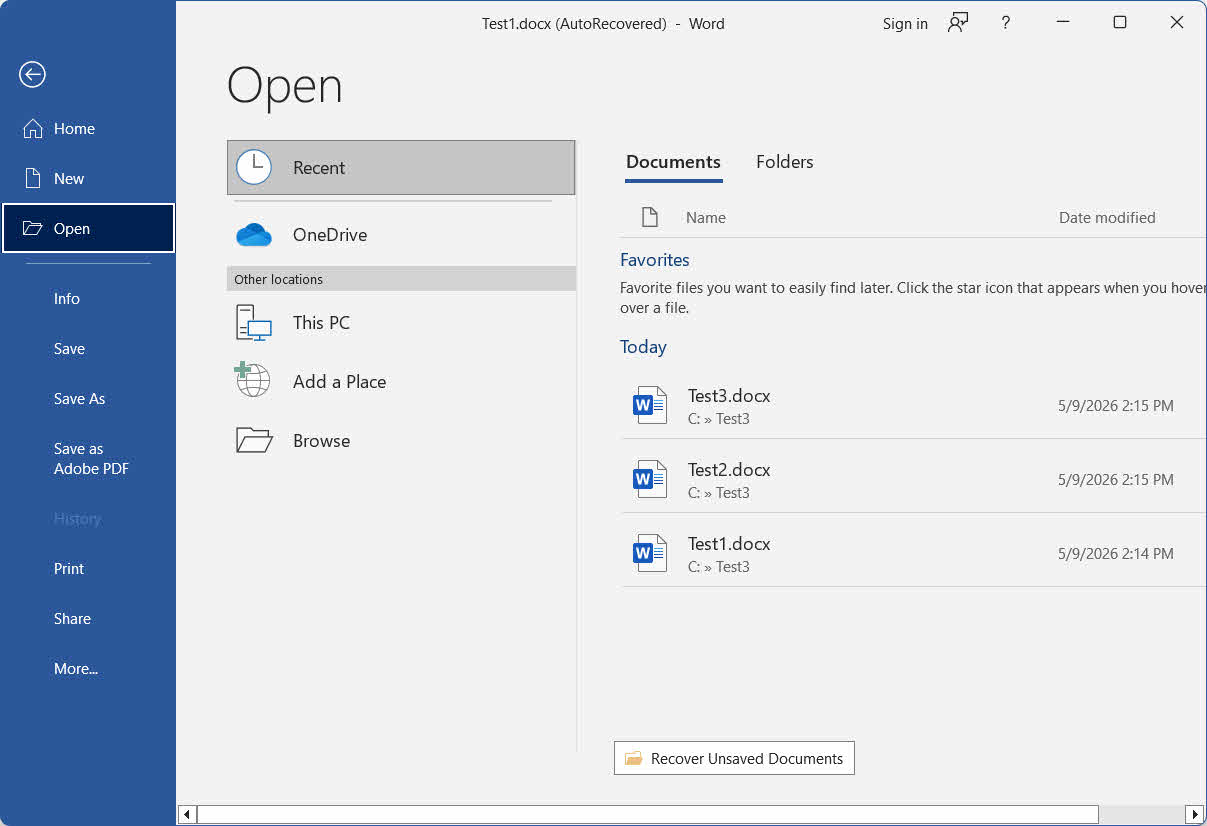
Task: Sort by Date modified column header
Action: [1107, 217]
